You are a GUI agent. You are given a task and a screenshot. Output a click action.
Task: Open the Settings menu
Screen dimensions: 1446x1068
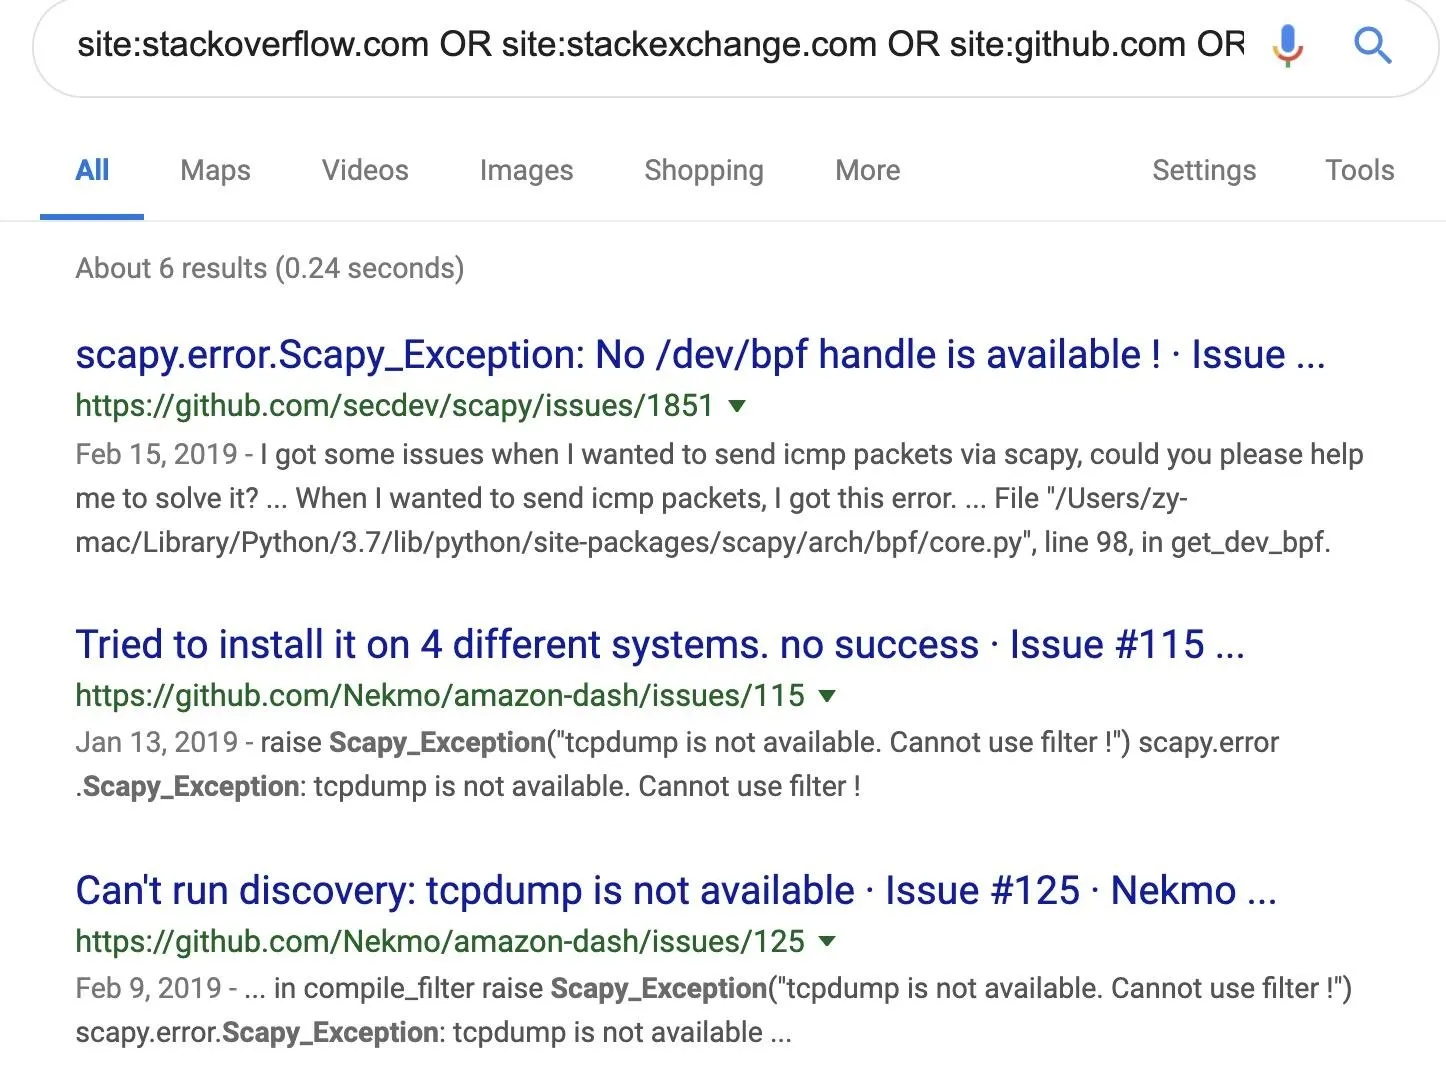pyautogui.click(x=1204, y=170)
